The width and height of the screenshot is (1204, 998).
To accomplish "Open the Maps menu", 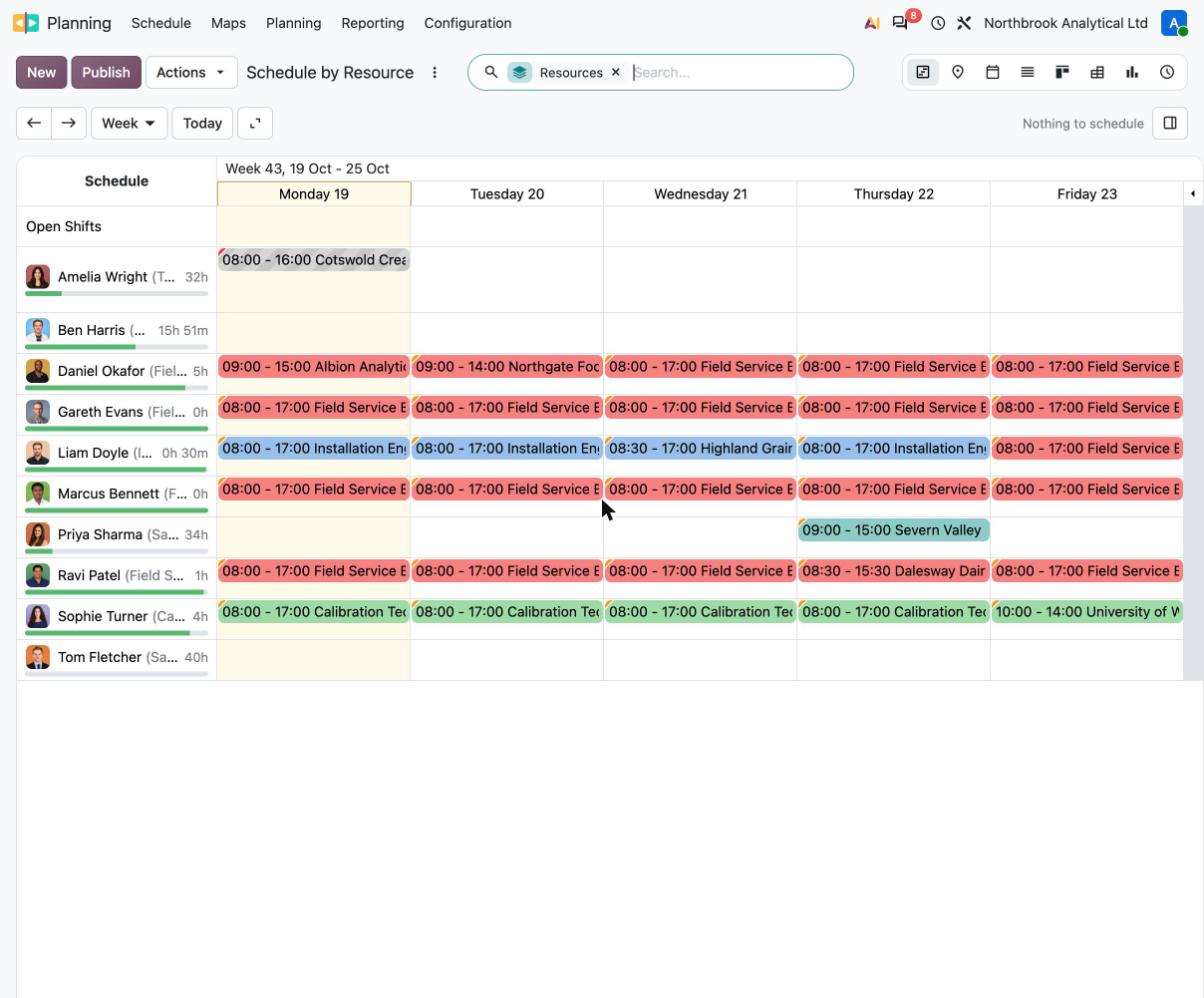I will click(229, 23).
